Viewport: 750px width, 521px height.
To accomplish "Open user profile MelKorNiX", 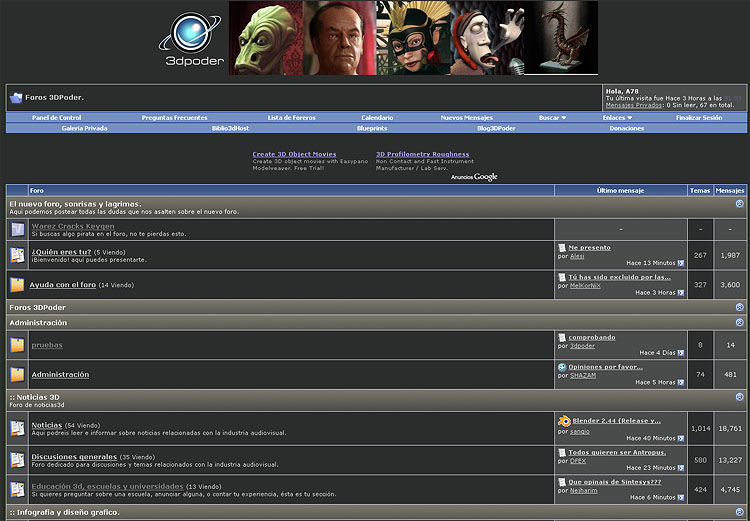I will 585,286.
